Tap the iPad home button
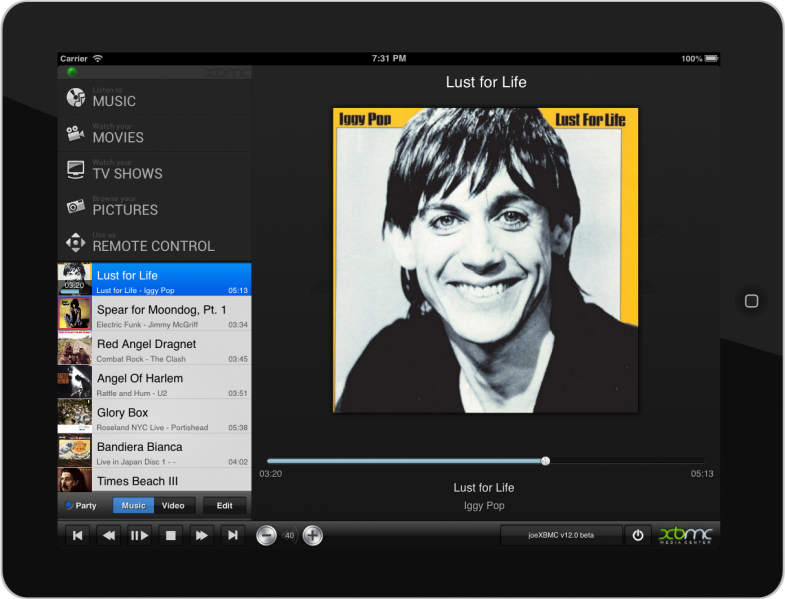 coord(751,301)
